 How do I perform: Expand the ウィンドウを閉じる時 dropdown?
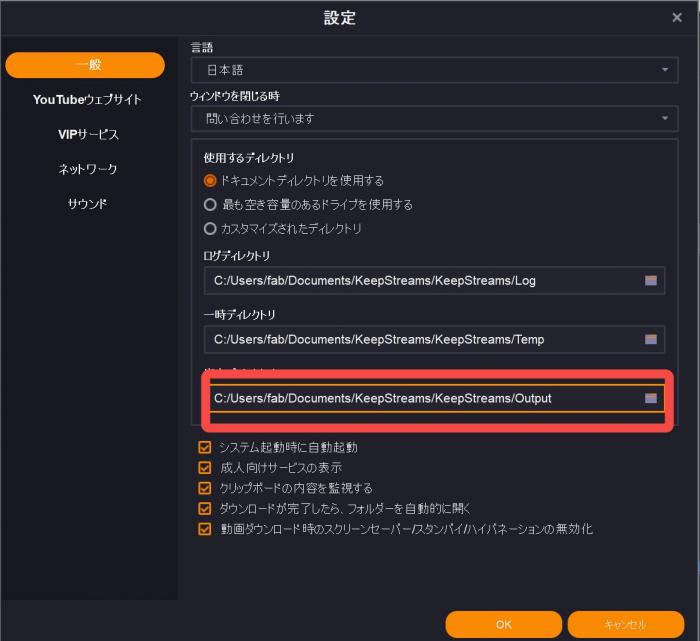(434, 119)
